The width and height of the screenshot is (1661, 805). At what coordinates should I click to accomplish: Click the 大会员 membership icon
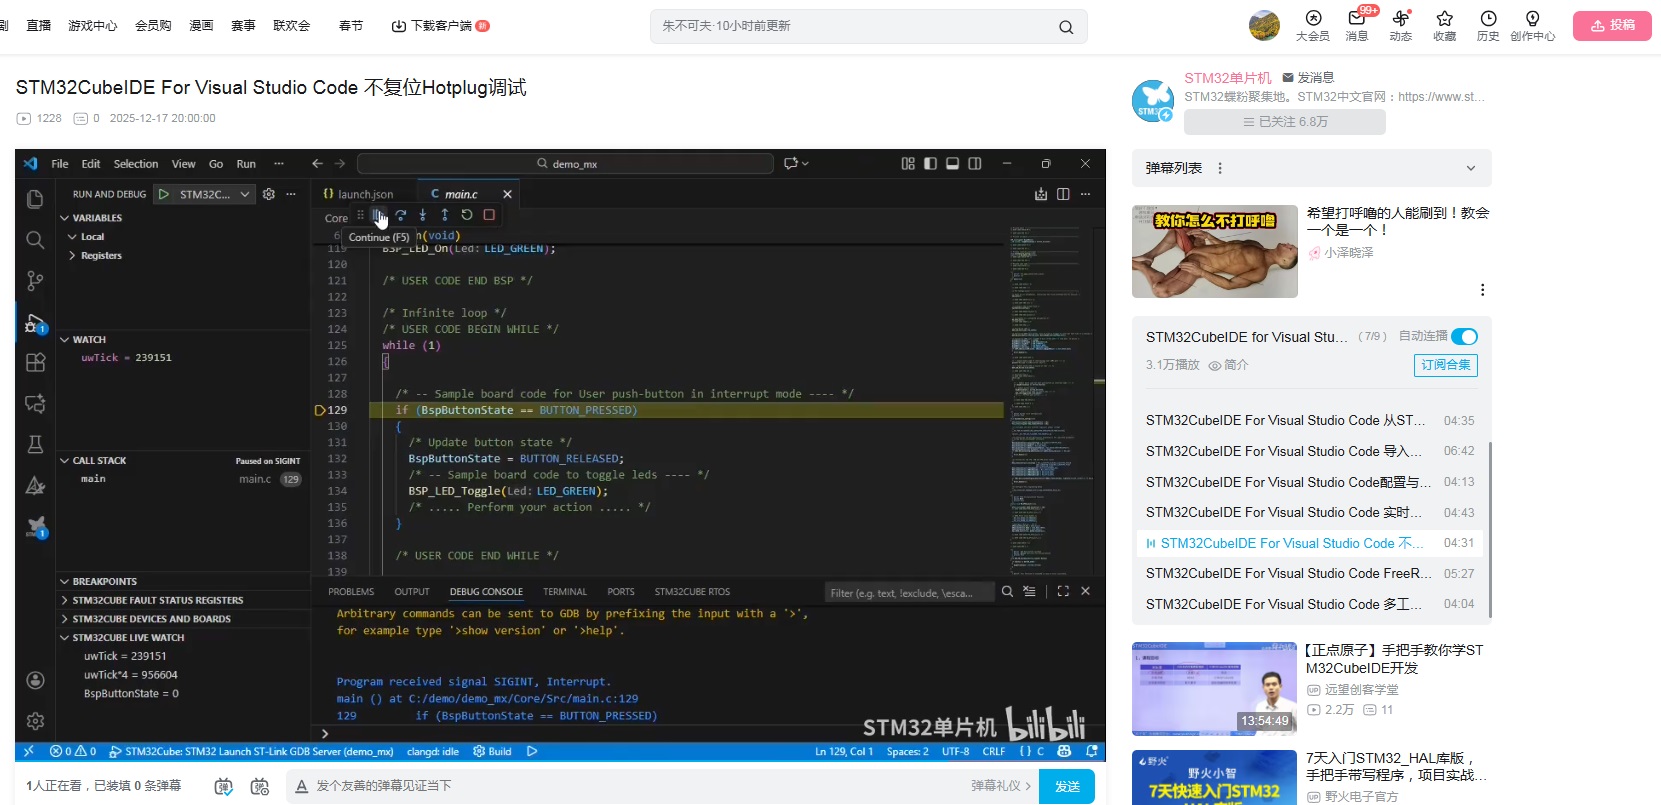(x=1313, y=20)
